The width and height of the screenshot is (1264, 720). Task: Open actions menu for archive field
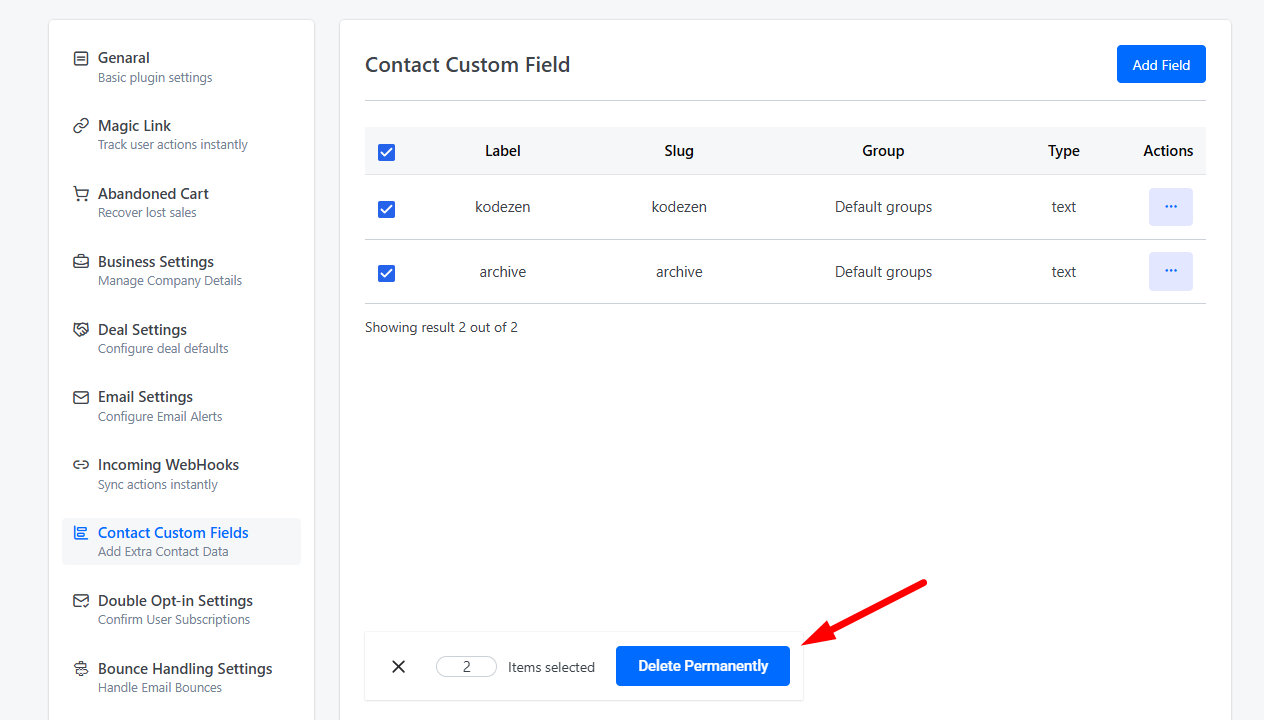point(1171,271)
